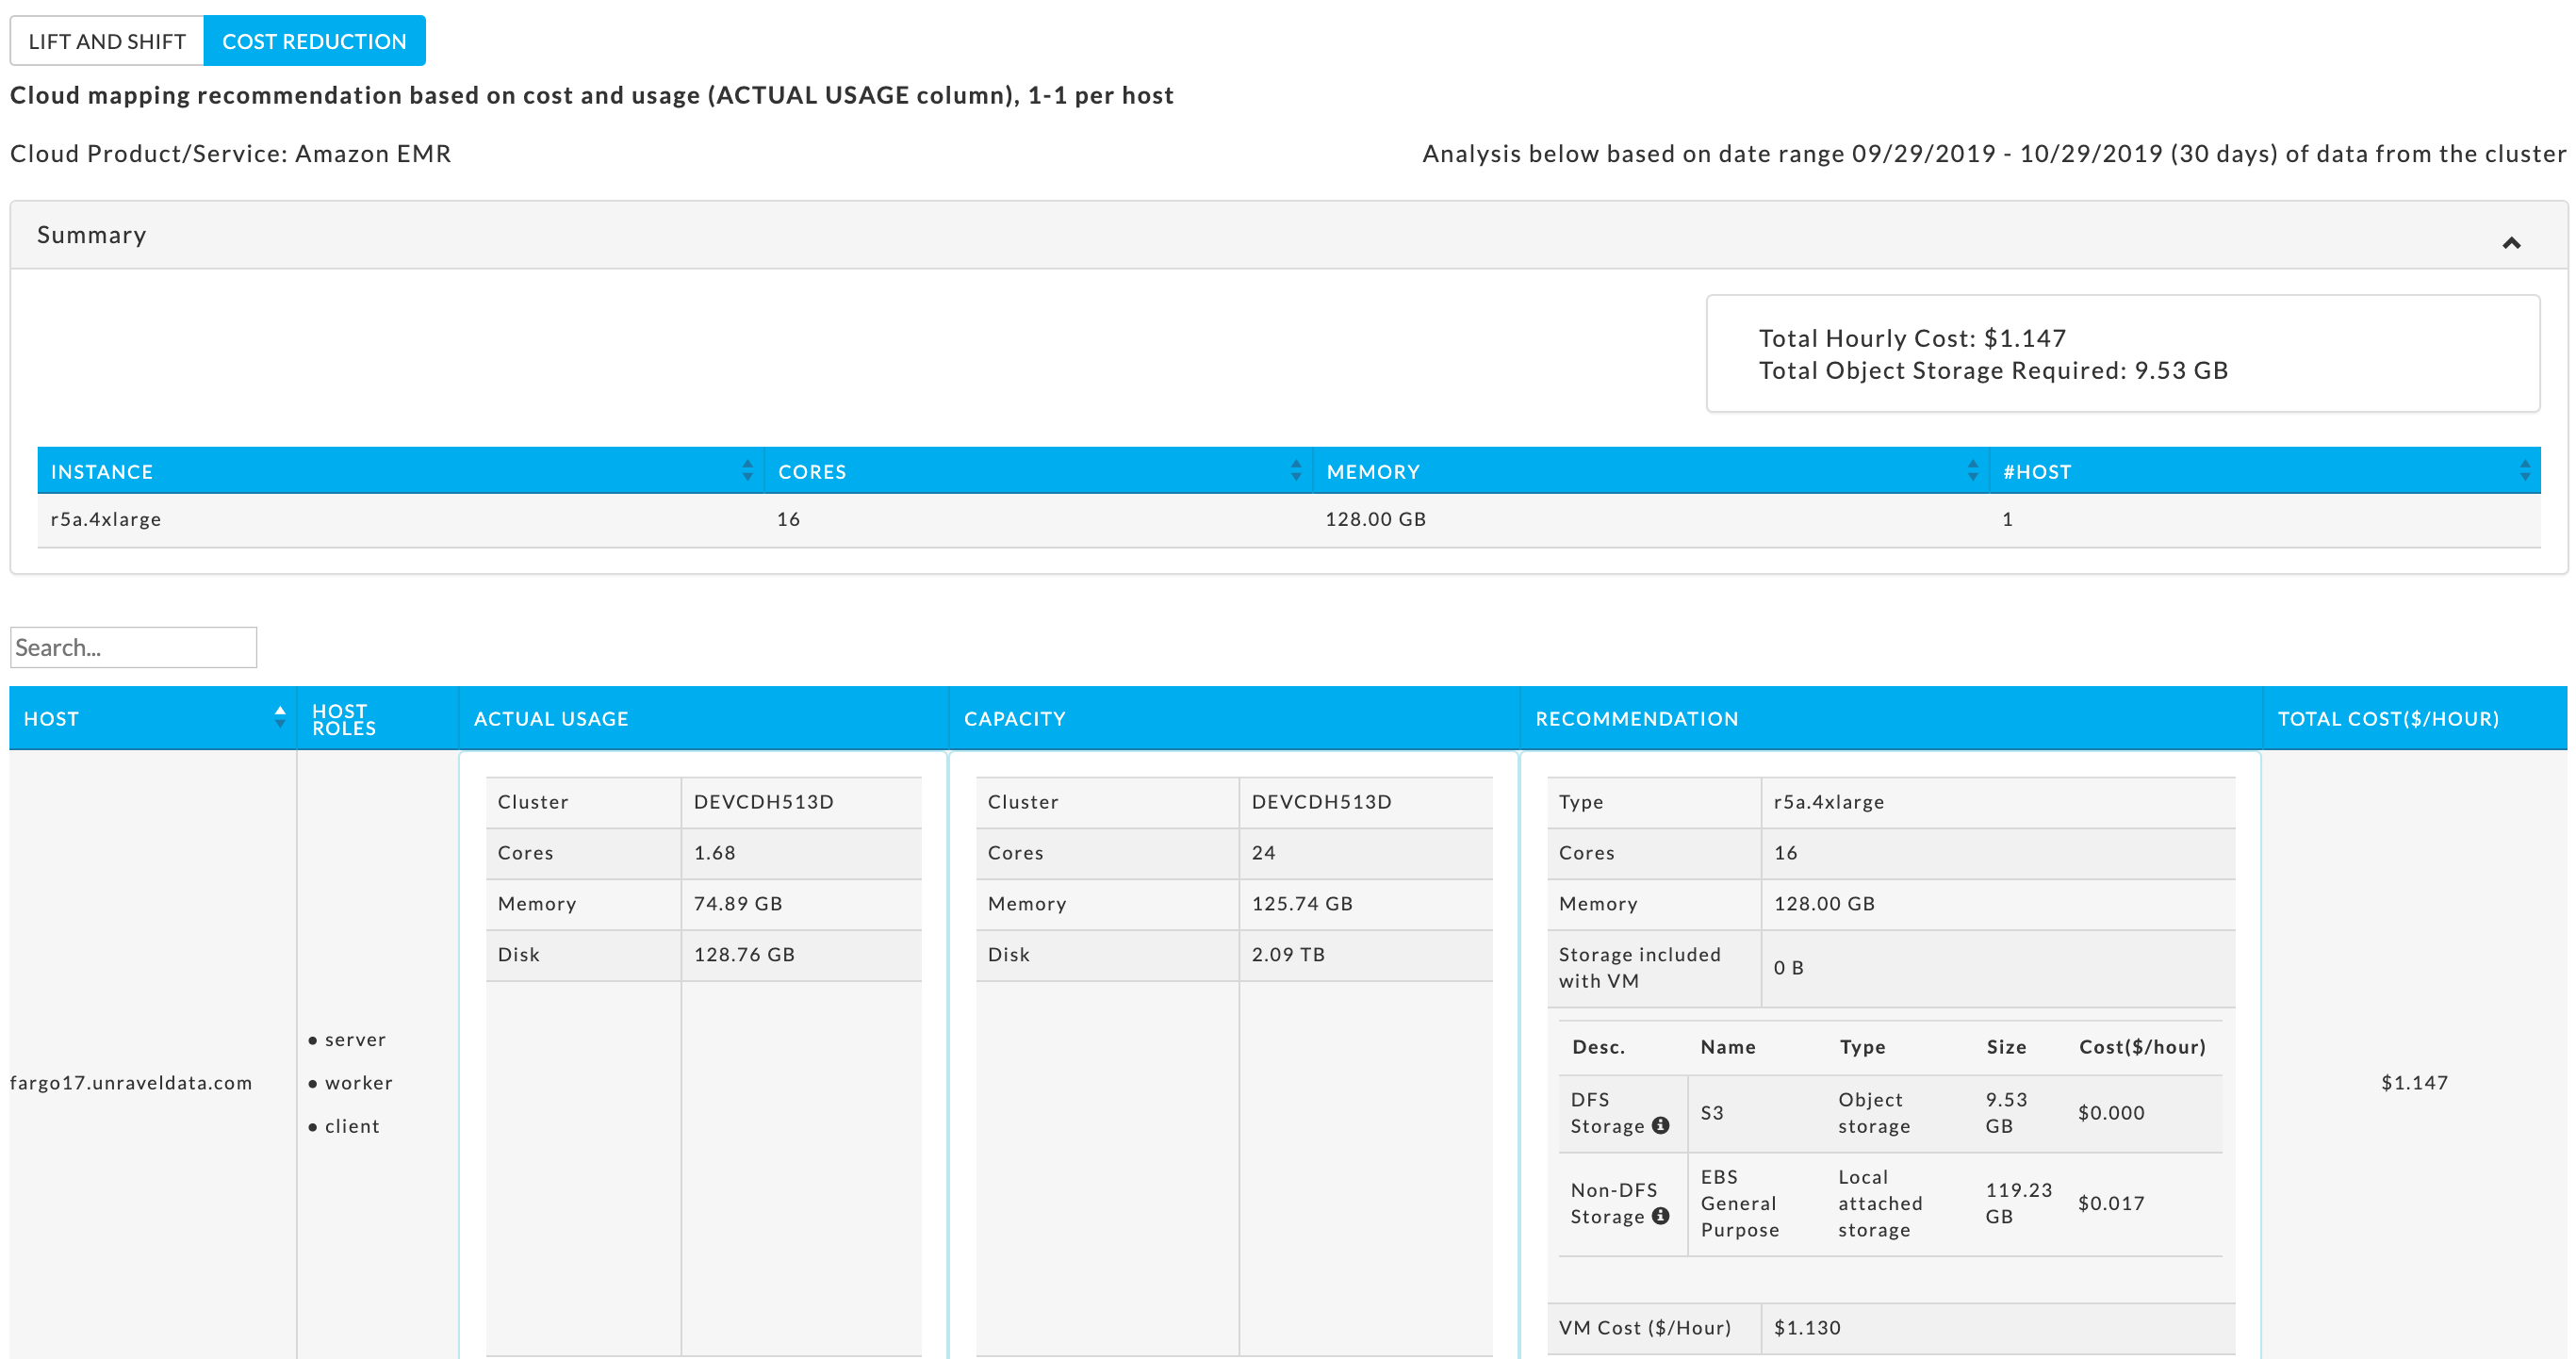2576x1359 pixels.
Task: Click the 119.23 GB size cell
Action: [x=2018, y=1203]
